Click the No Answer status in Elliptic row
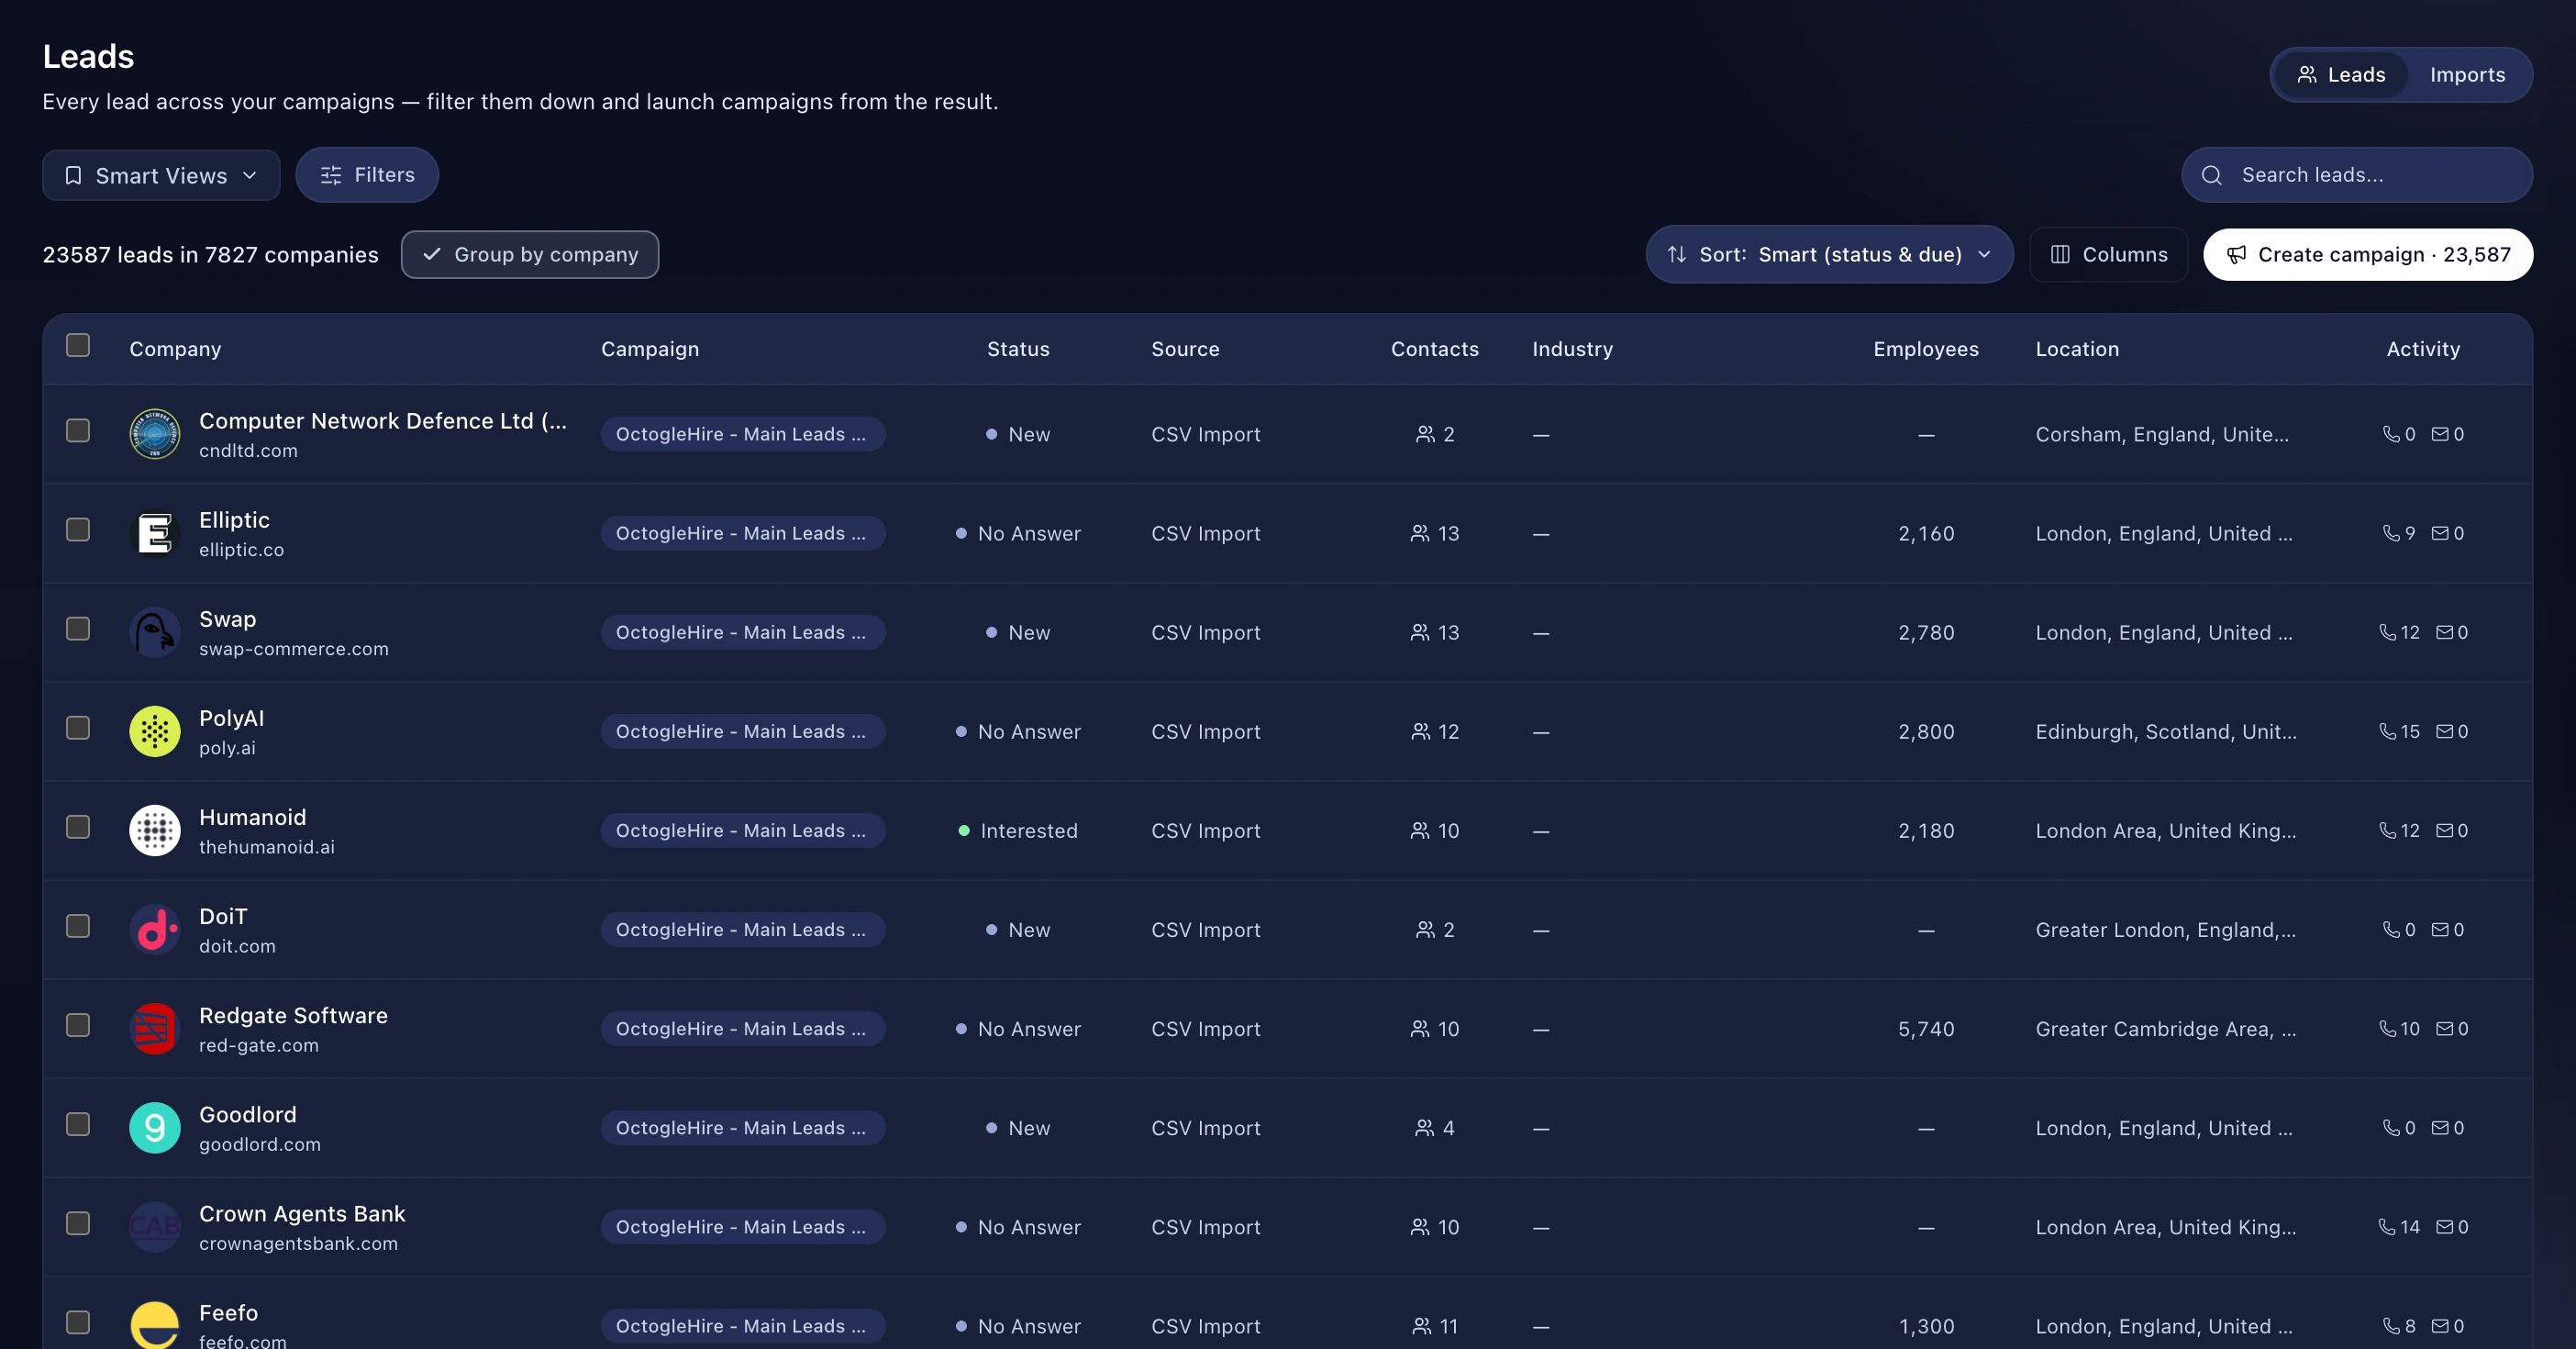Screen dimensions: 2576x1349 coord(1018,533)
